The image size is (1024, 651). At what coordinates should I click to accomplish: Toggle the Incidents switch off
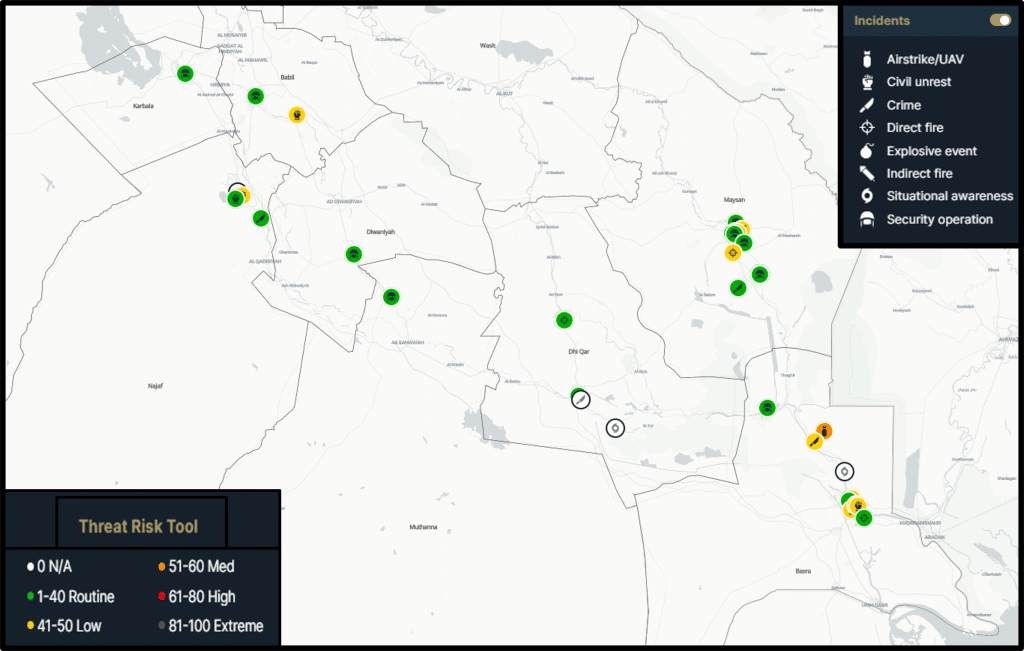(999, 20)
